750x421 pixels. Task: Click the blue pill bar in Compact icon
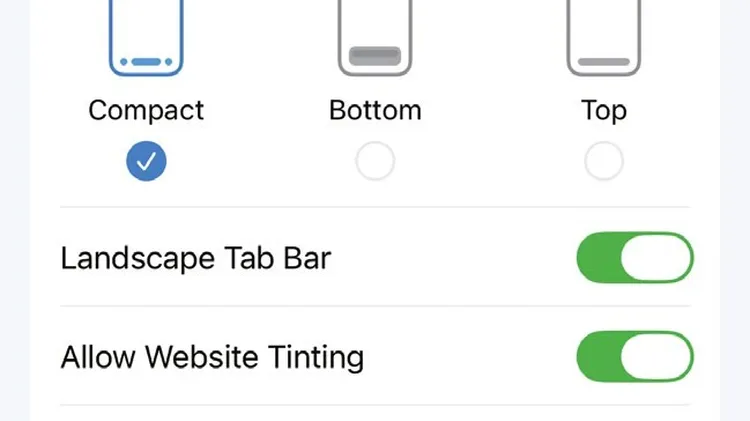[146, 62]
